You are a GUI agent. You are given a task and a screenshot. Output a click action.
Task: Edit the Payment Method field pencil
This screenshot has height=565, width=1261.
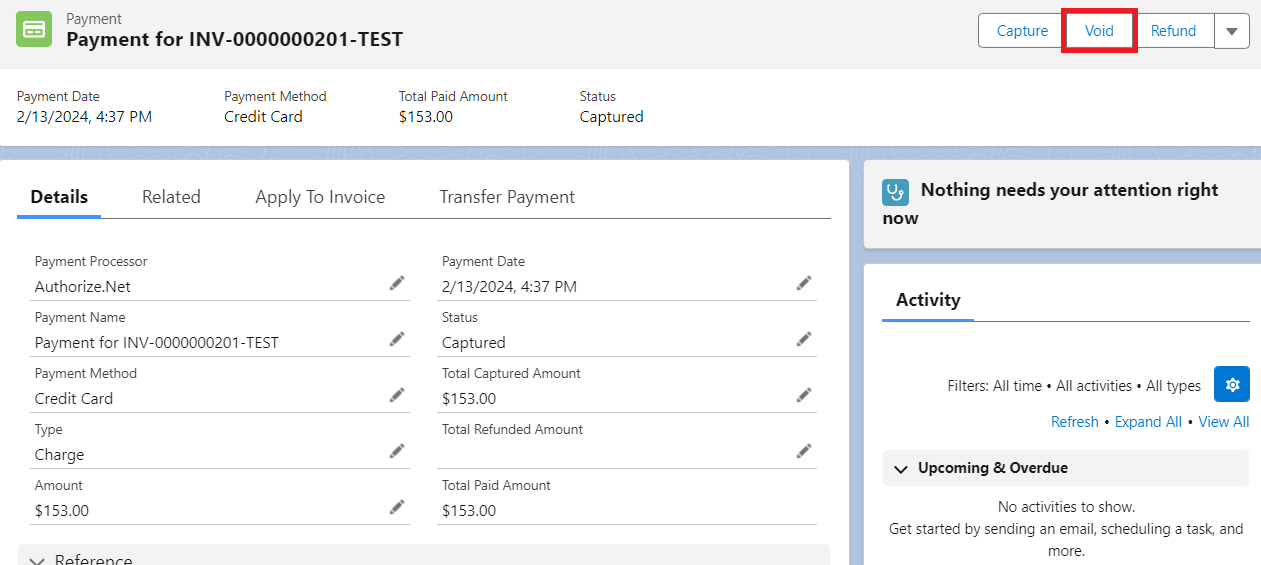[x=397, y=395]
